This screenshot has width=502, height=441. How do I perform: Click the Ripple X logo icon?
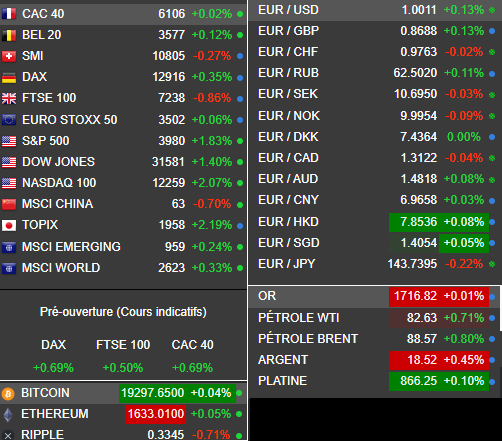coord(8,435)
